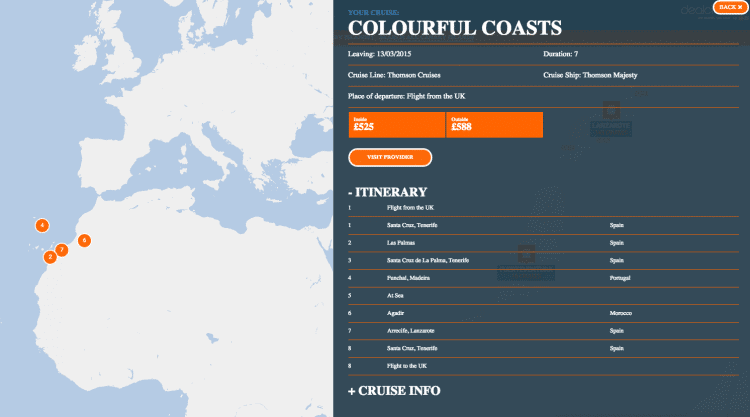Click the Colourful Coasts cruise title

click(x=454, y=28)
